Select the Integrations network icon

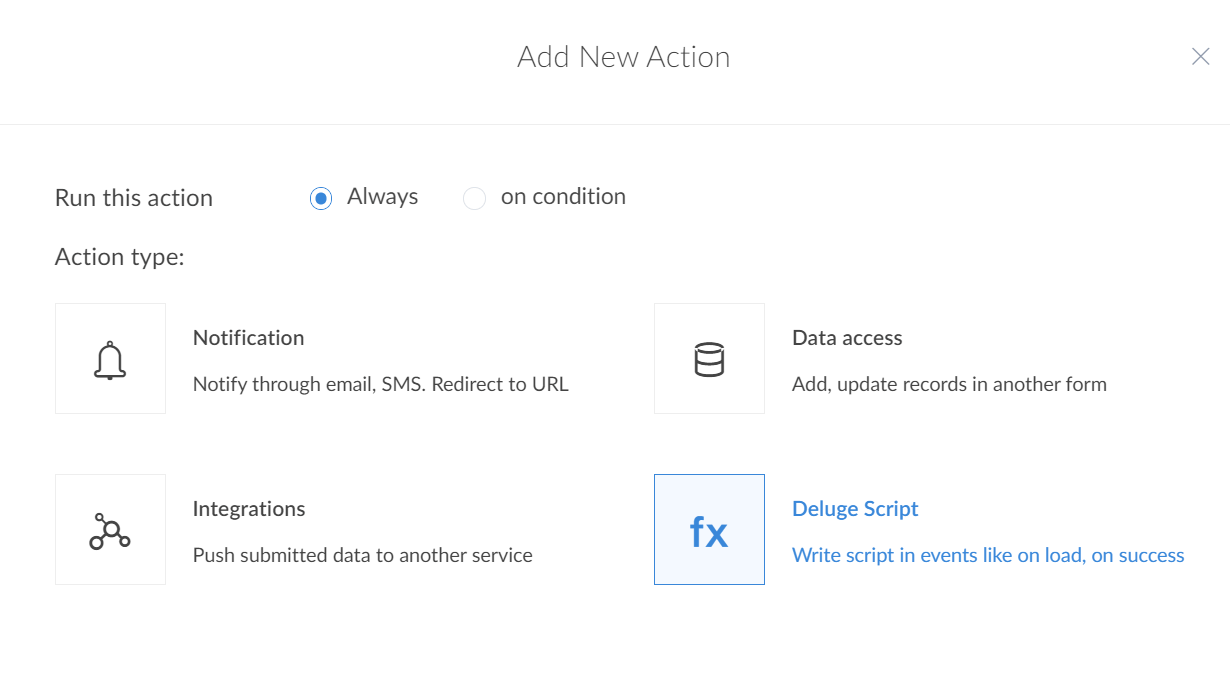click(x=110, y=529)
